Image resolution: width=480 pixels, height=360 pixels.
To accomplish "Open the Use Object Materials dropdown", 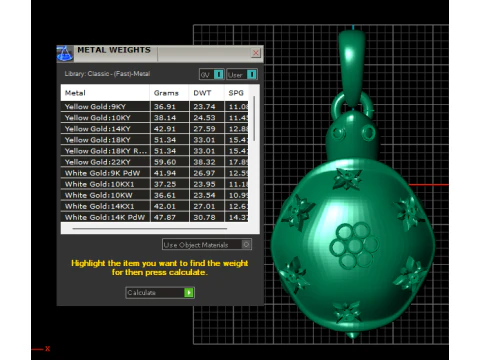I will point(207,245).
